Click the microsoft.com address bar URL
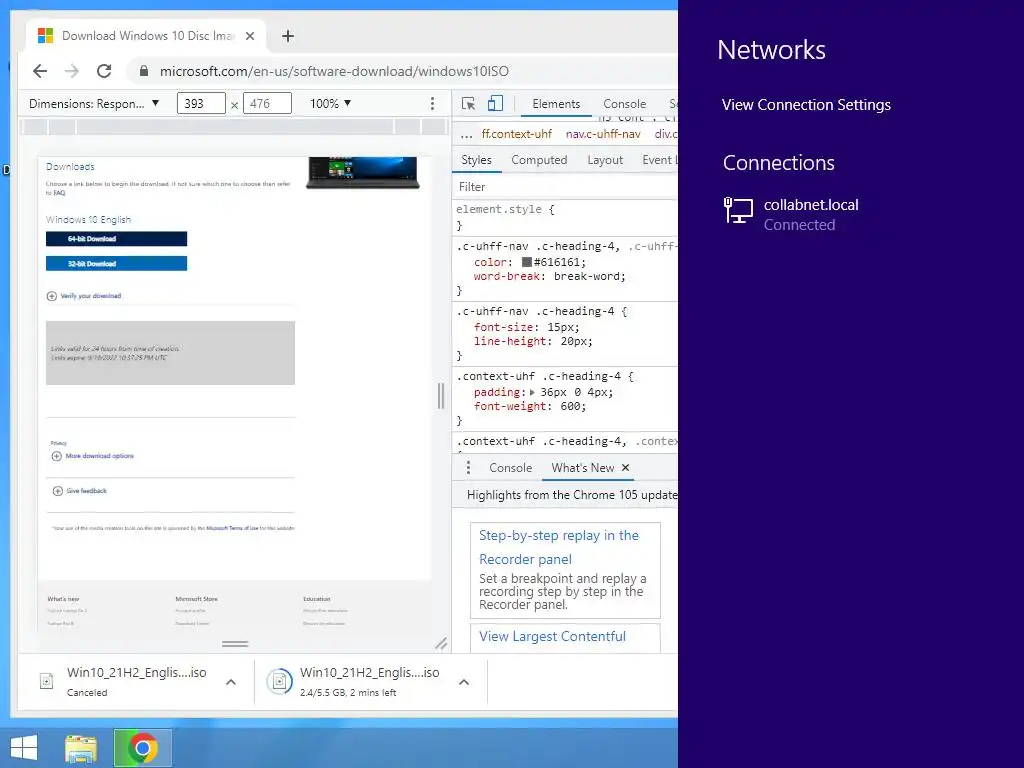1024x768 pixels. tap(334, 71)
